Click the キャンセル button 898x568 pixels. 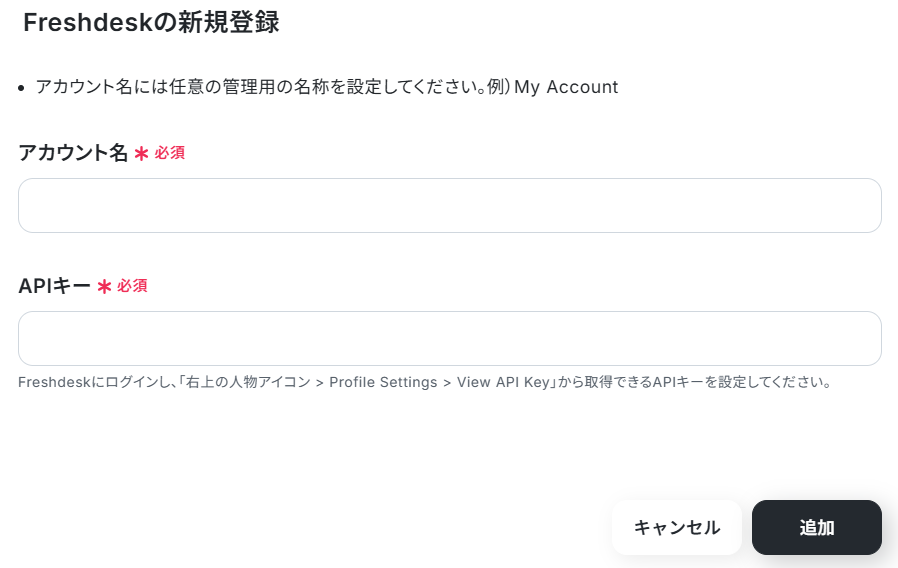point(676,527)
